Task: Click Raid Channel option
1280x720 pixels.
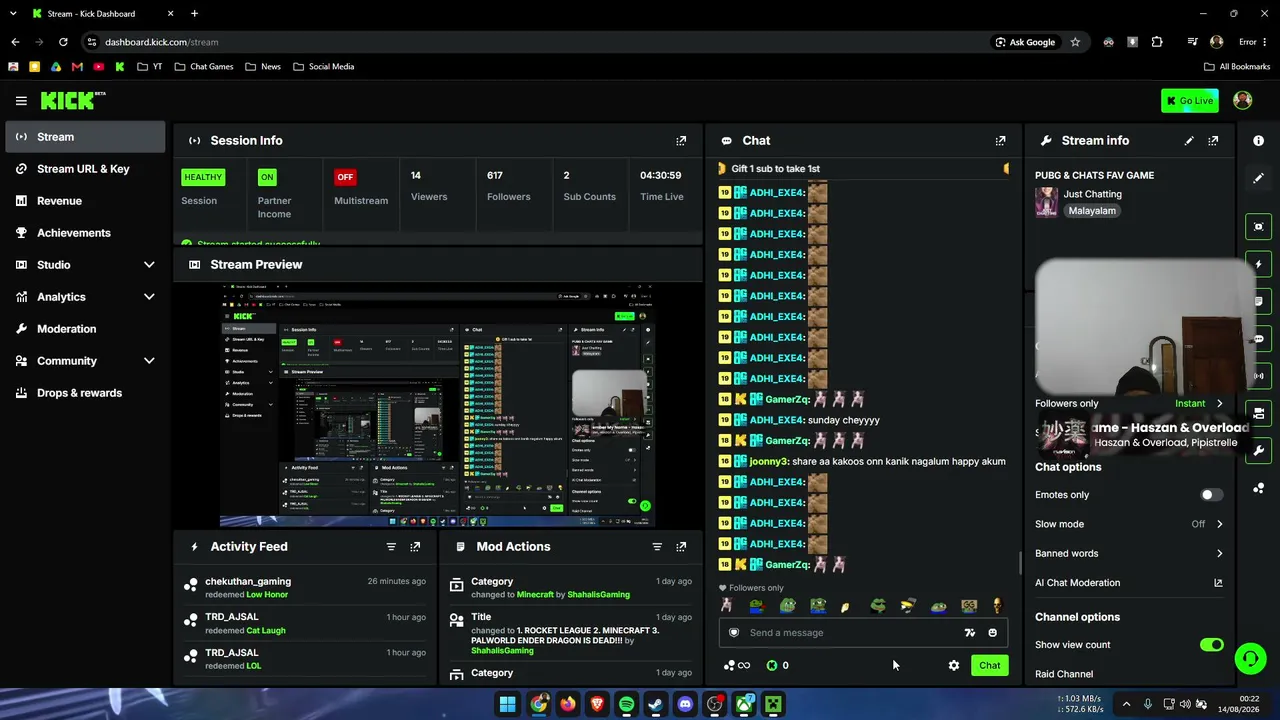Action: [1064, 674]
